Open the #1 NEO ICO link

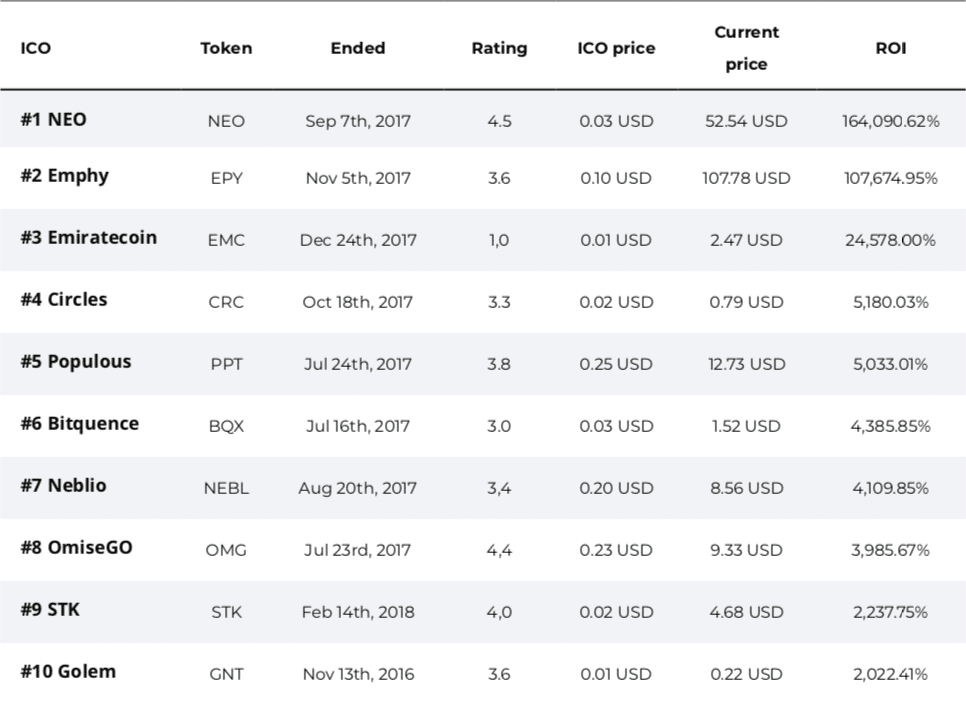click(54, 120)
